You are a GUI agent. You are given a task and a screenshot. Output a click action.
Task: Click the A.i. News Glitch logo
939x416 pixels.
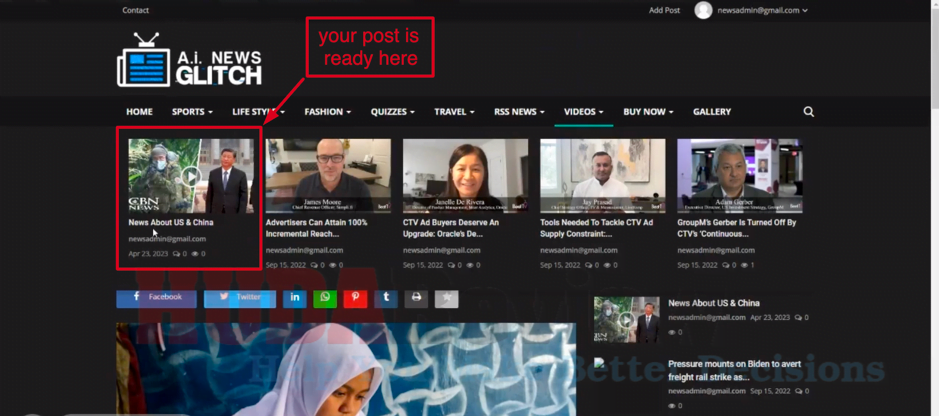coord(189,59)
